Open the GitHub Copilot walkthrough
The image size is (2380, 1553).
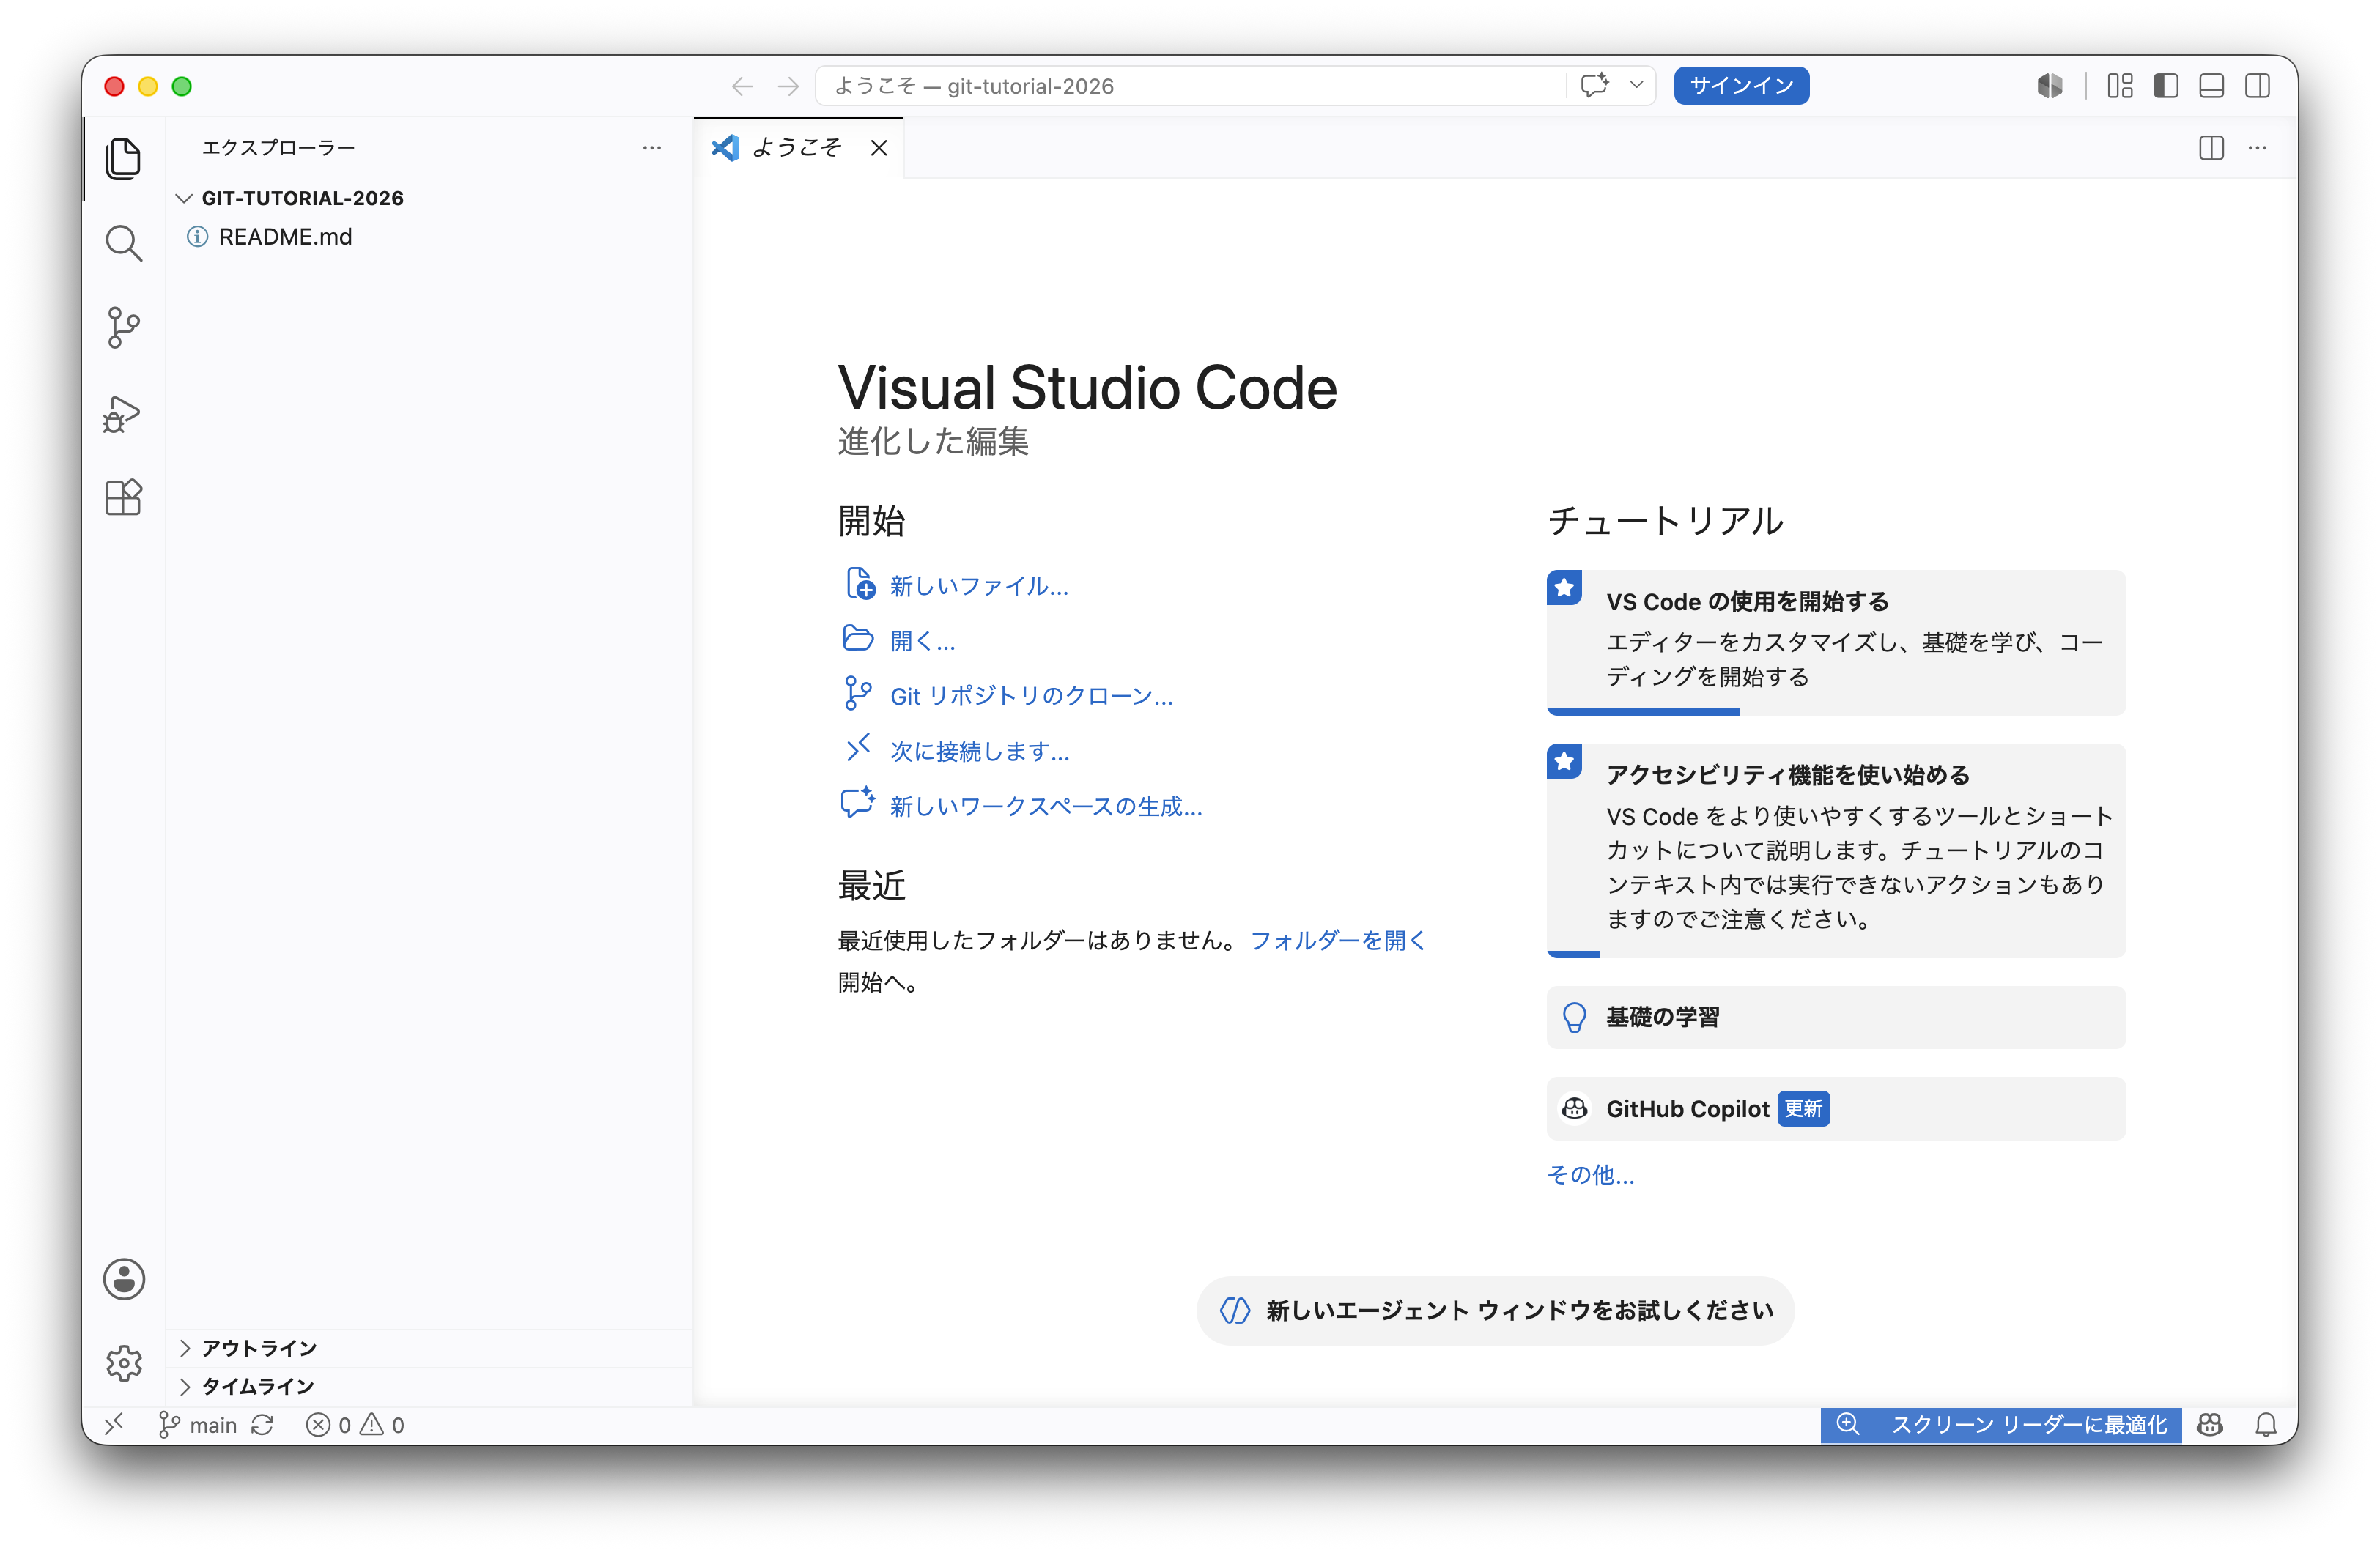[1836, 1108]
